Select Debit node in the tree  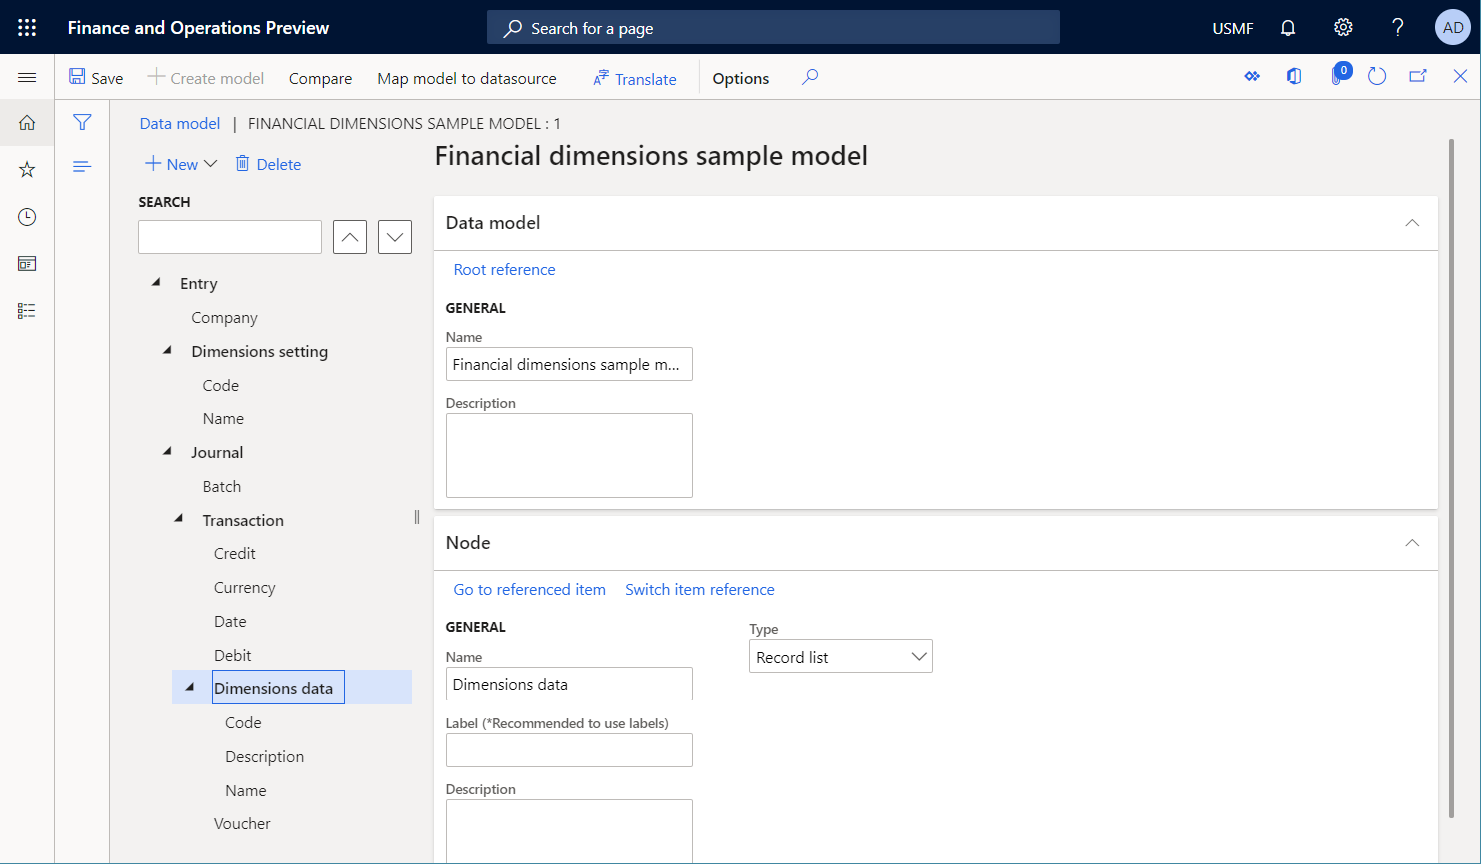pyautogui.click(x=233, y=655)
